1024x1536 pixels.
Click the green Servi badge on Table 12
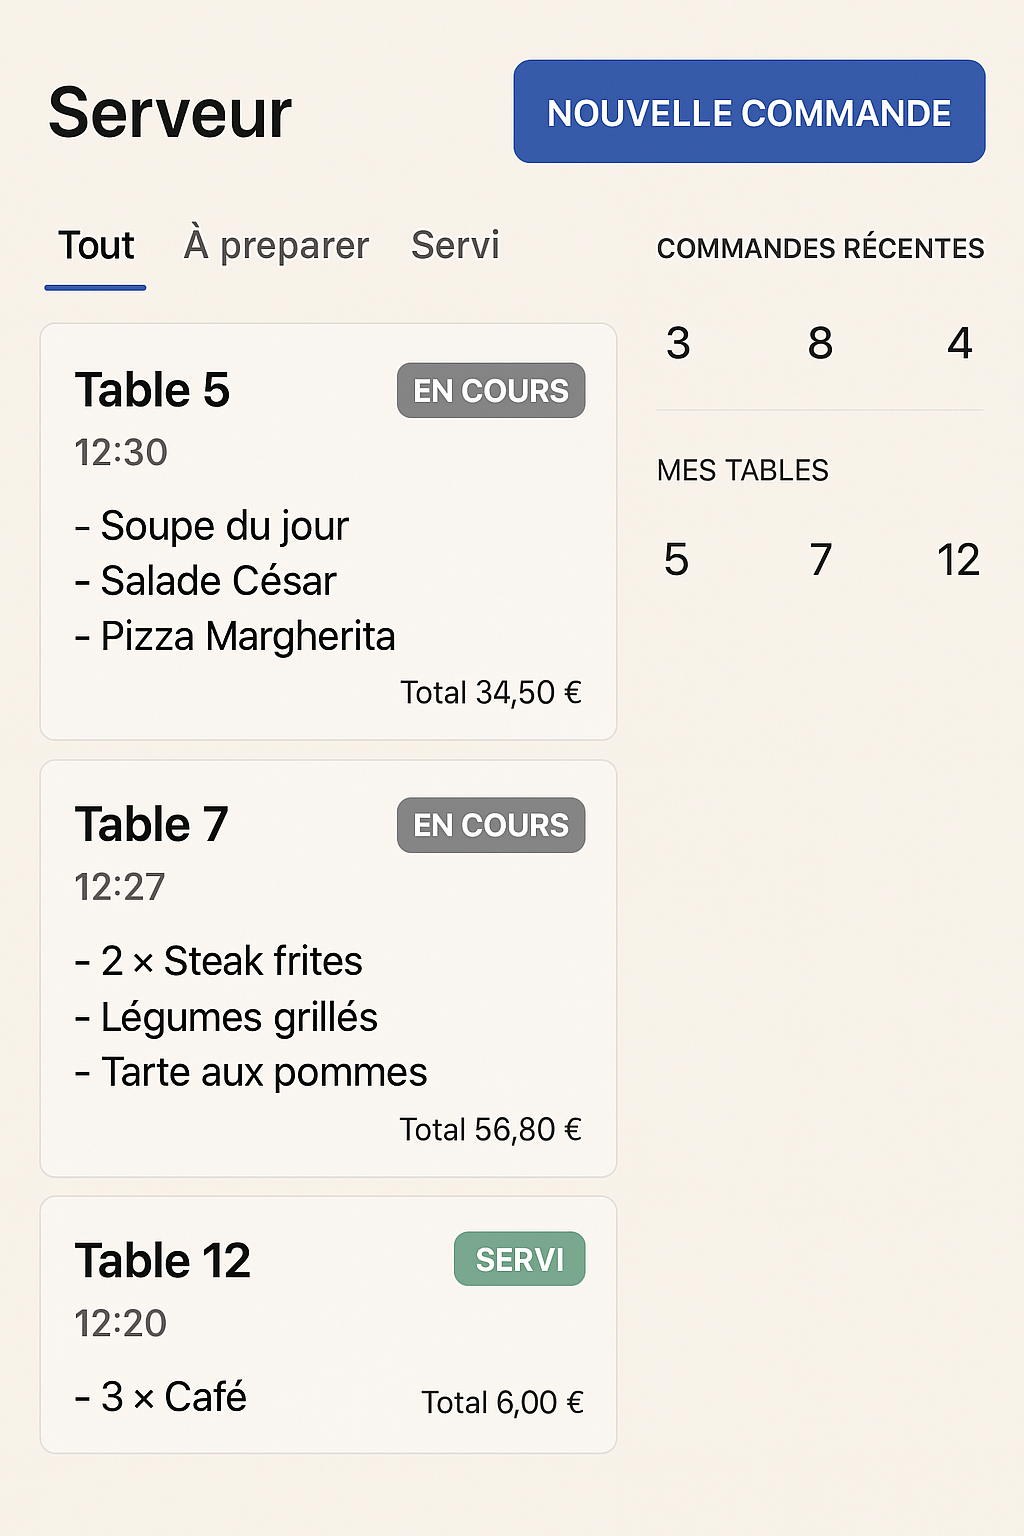point(519,1259)
